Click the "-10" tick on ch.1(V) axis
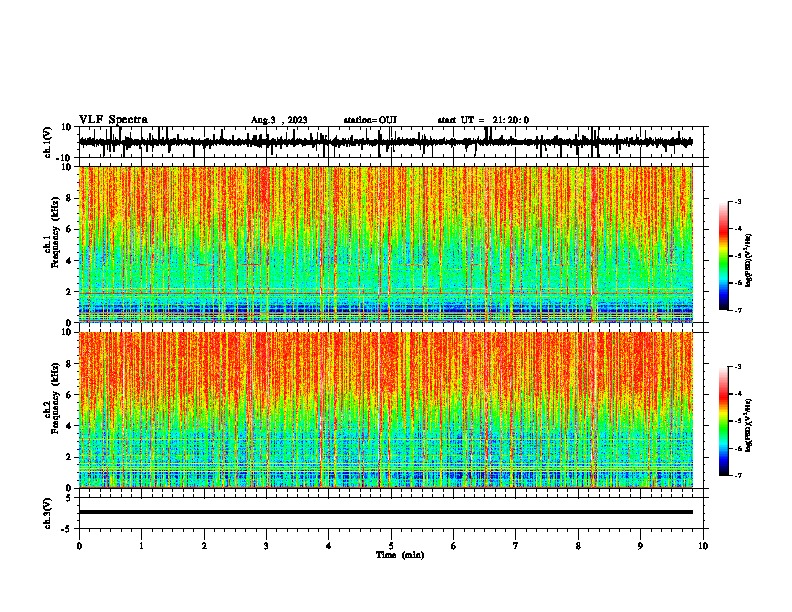The height and width of the screenshot is (612, 792). click(x=65, y=158)
